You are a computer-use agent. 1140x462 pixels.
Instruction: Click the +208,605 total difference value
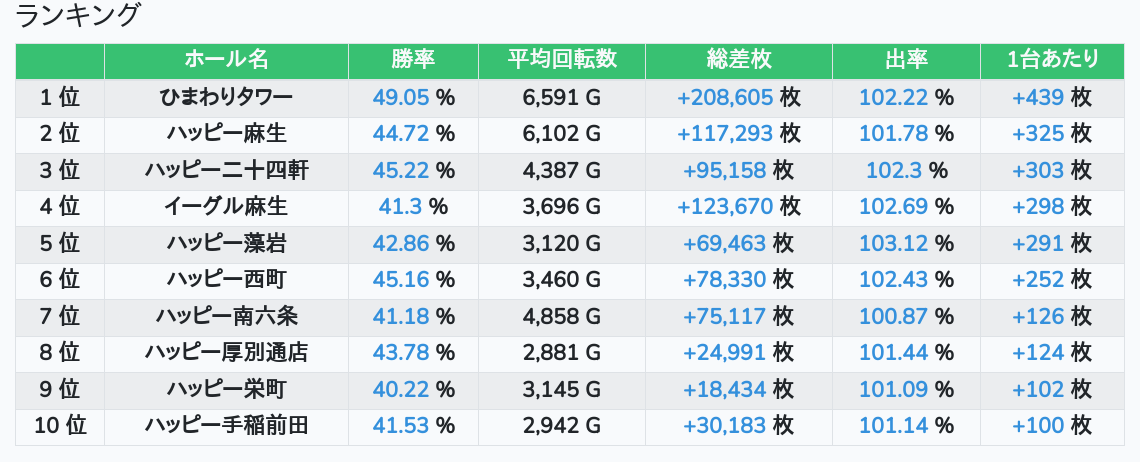click(725, 97)
